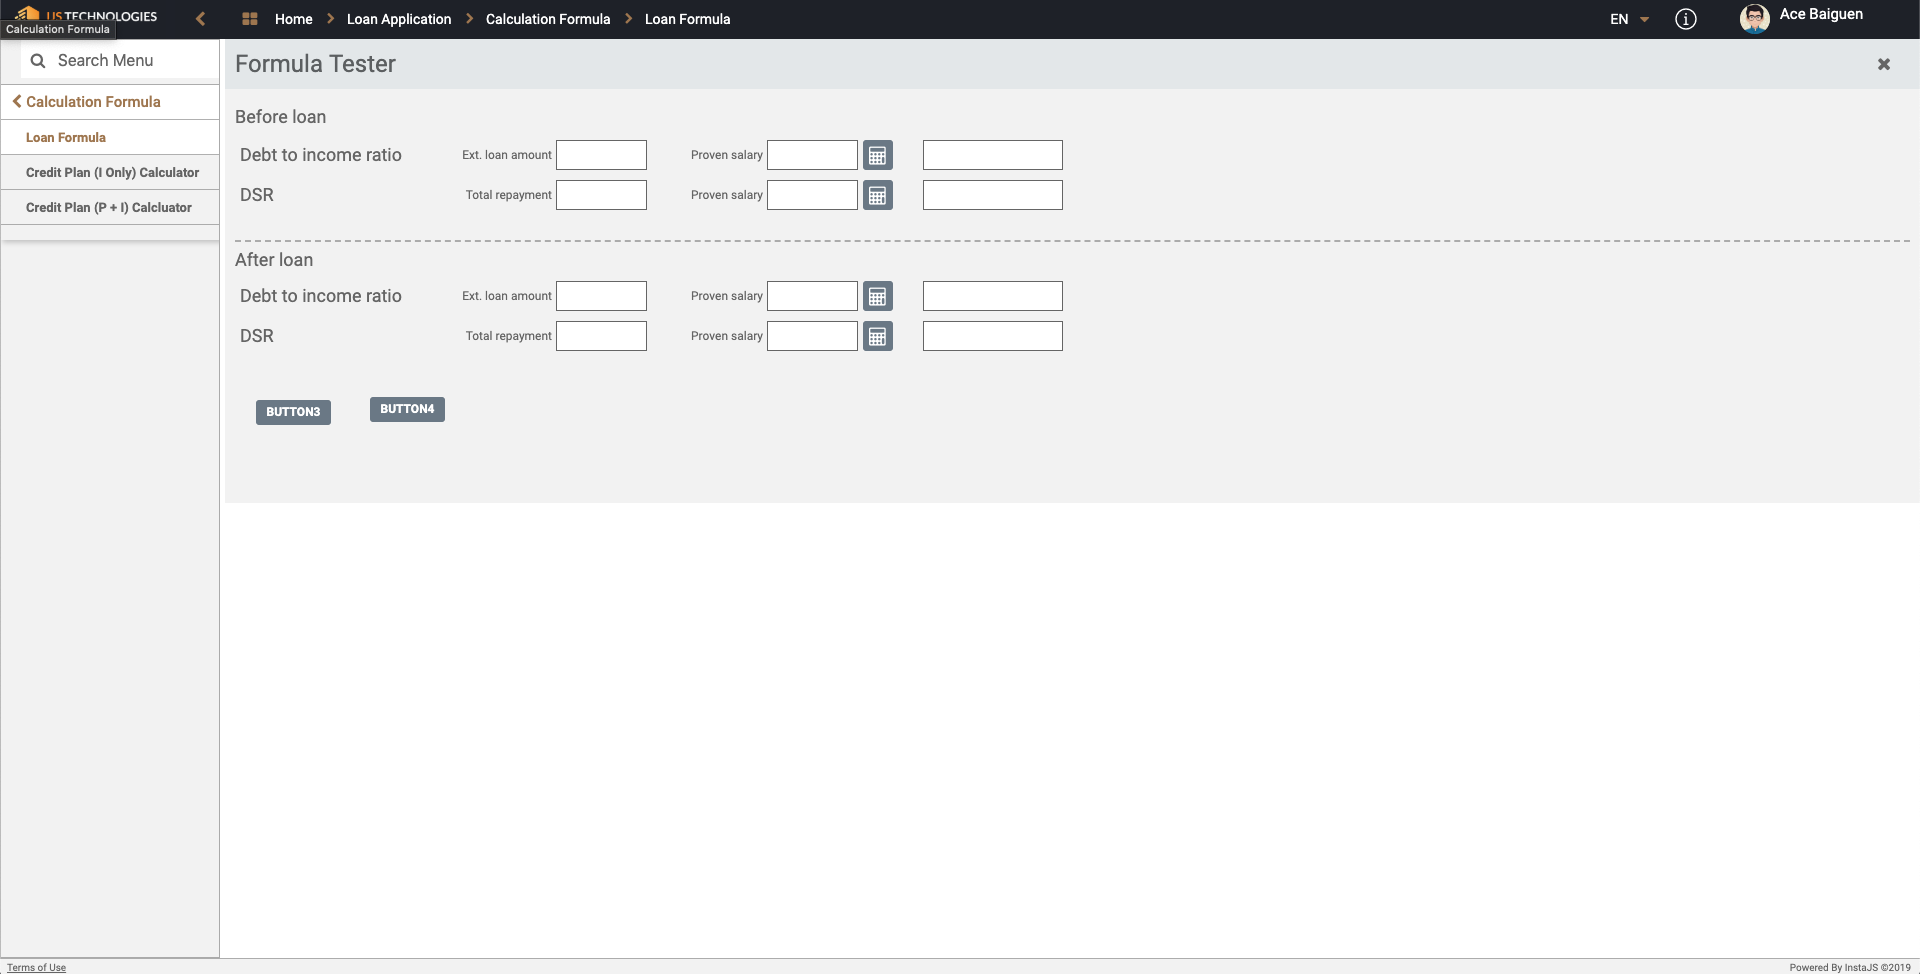
Task: Open Credit Plan (I Only) Calculator
Action: (112, 173)
